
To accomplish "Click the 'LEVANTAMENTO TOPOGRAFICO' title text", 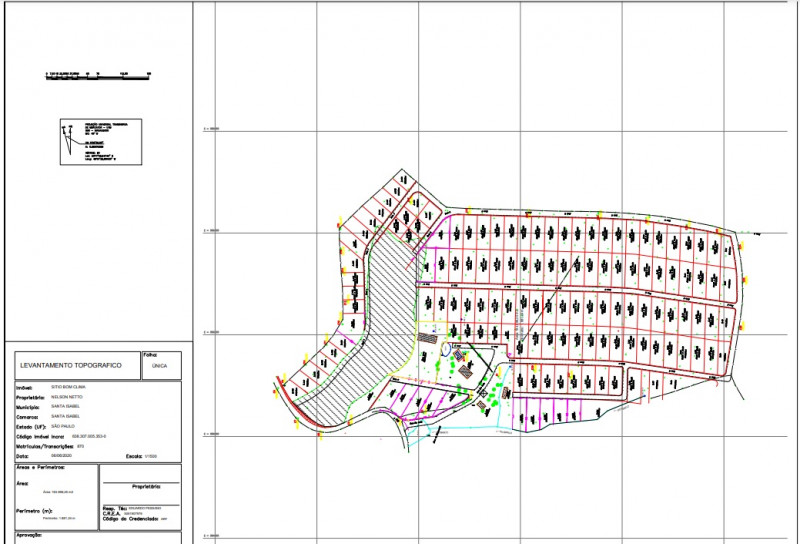I will [71, 365].
